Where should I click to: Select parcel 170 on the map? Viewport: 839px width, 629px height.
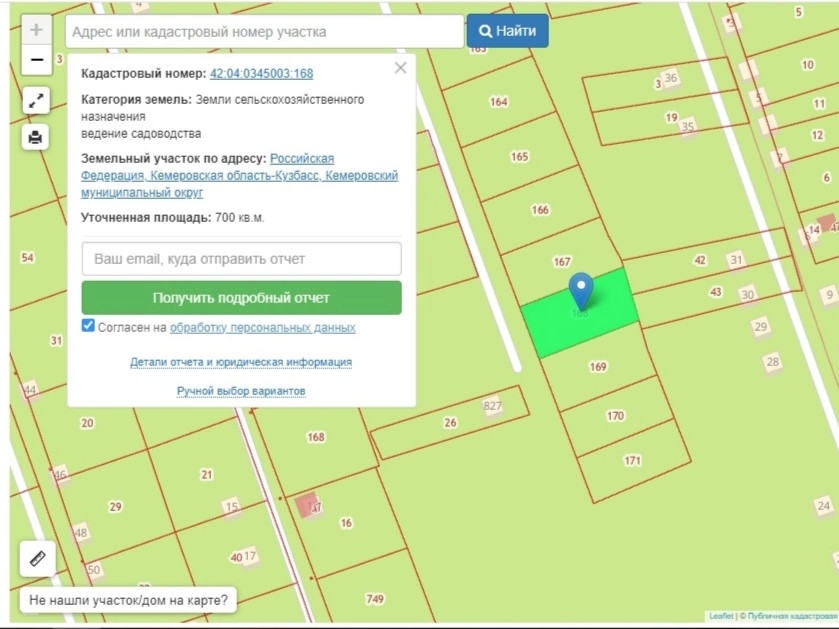click(615, 416)
